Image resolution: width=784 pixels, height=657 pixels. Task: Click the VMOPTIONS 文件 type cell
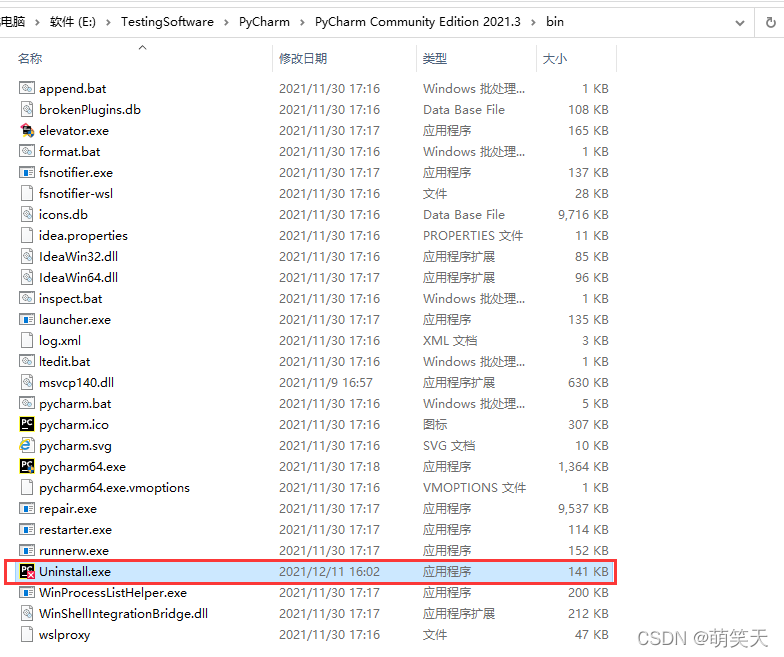(474, 488)
